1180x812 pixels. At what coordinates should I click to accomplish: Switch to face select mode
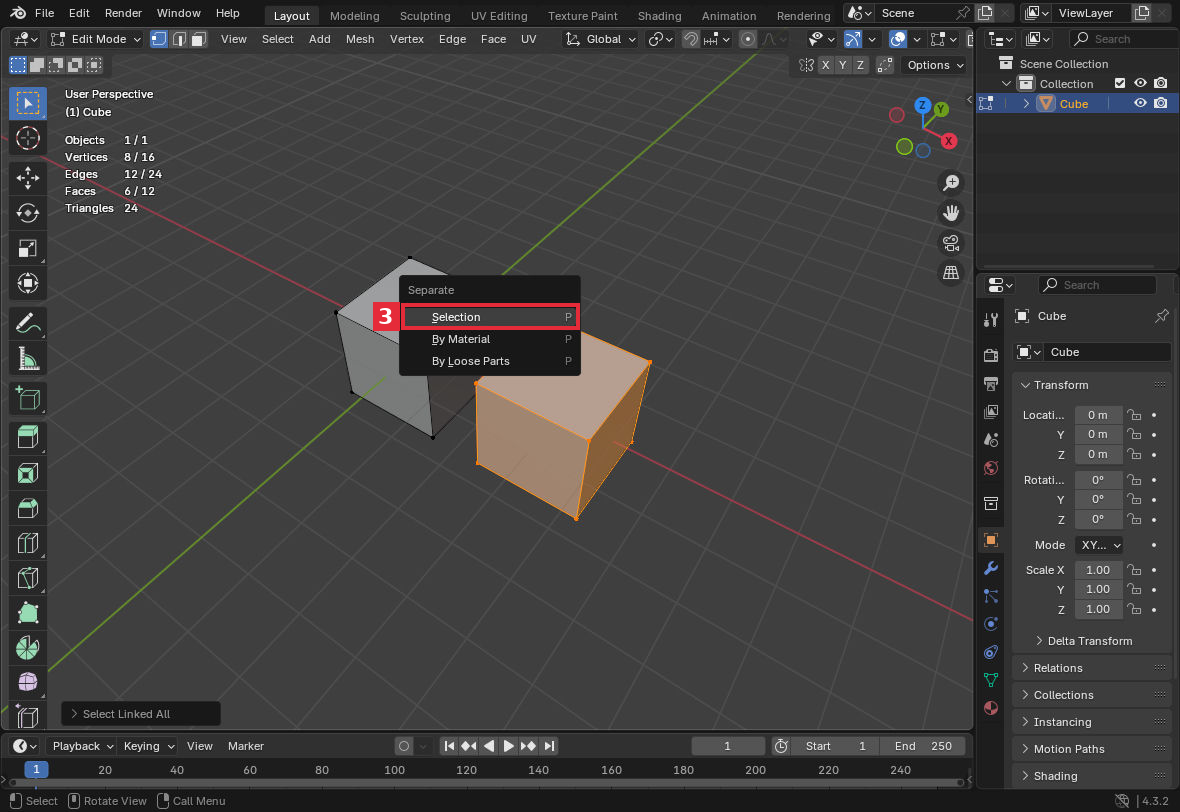click(x=199, y=39)
